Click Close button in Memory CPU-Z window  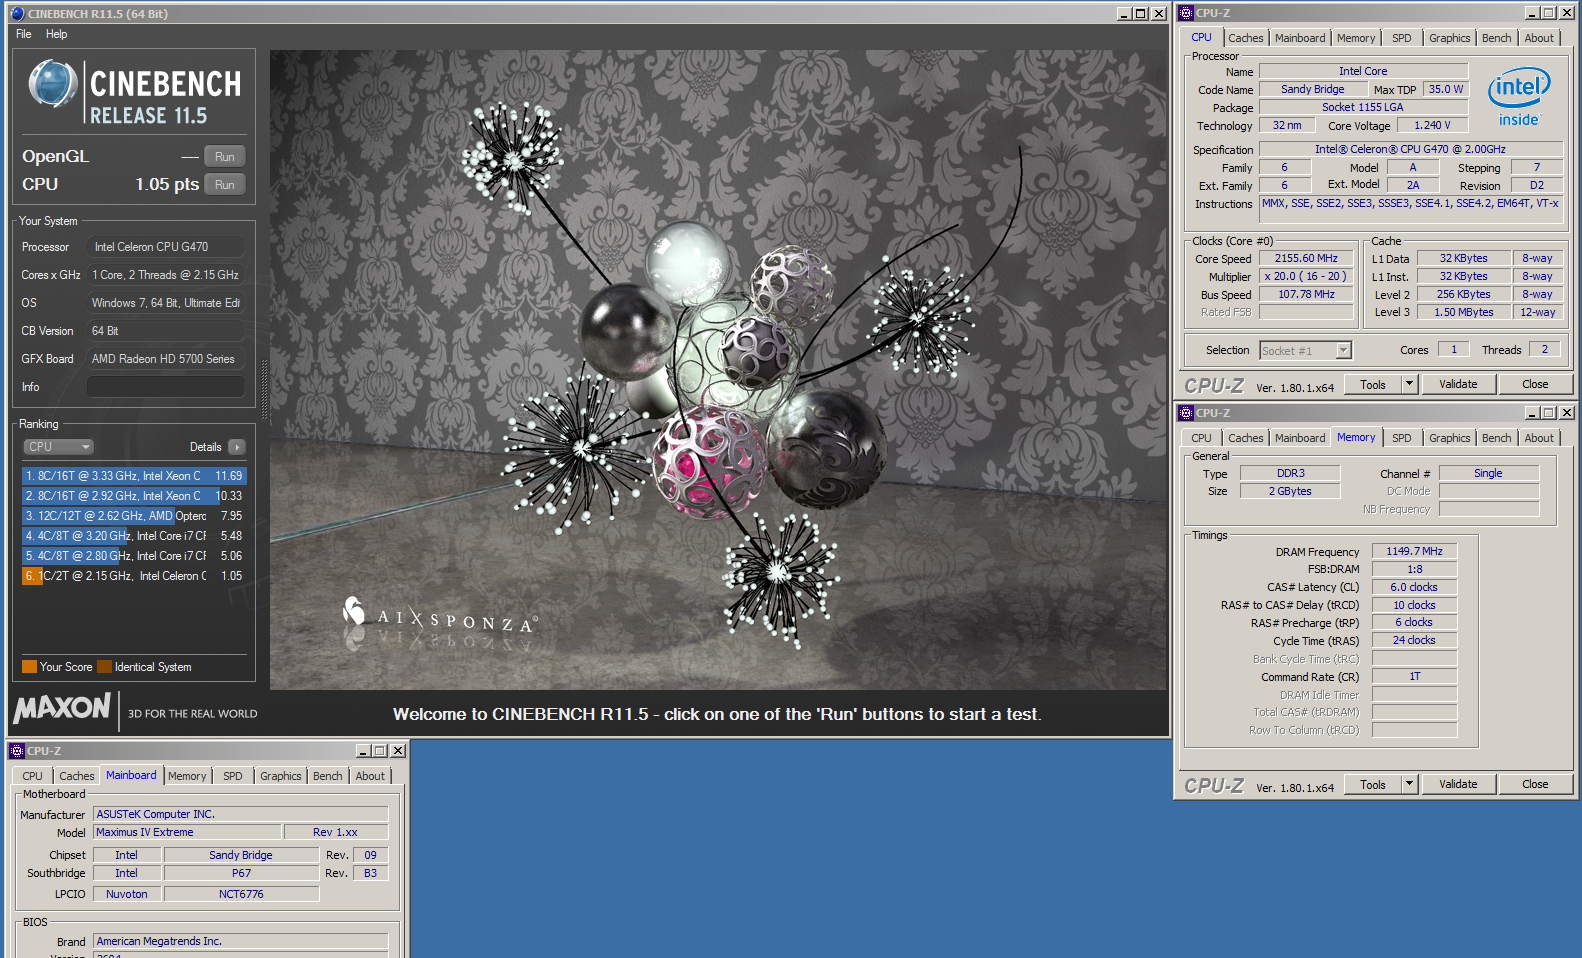click(x=1535, y=785)
